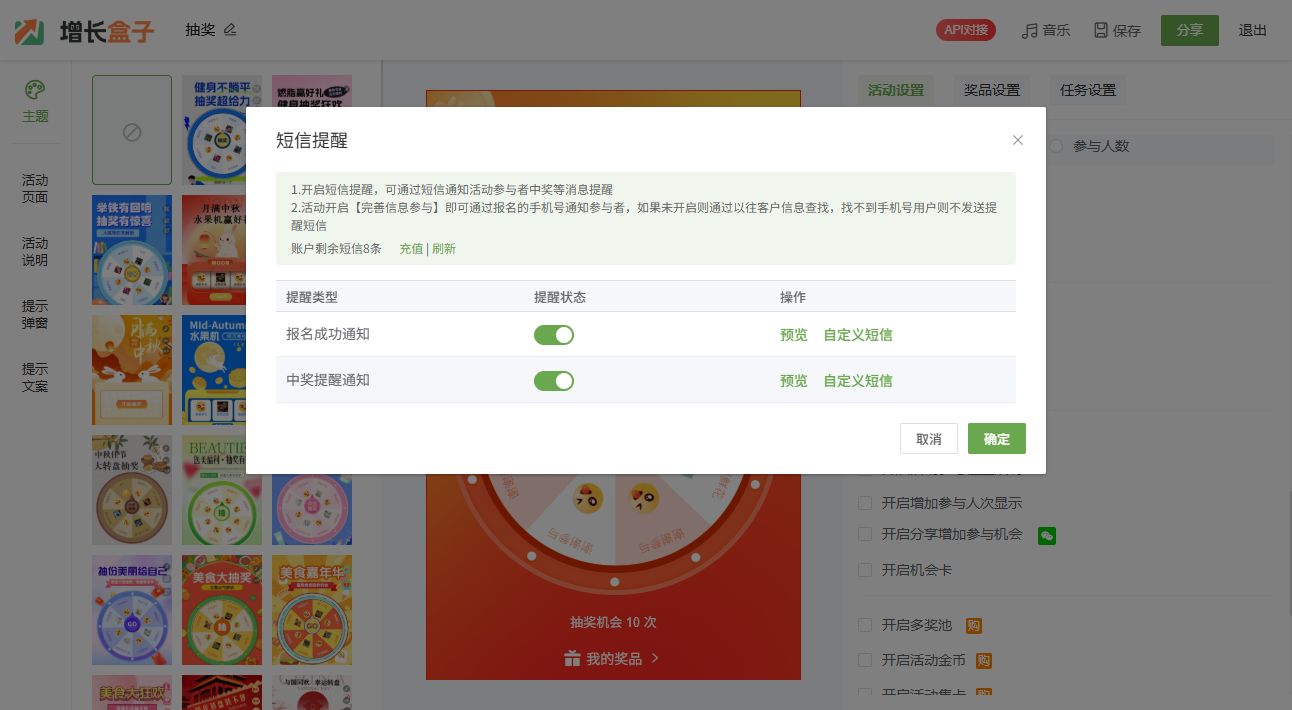Click the 账户剩余短信8条 text
This screenshot has height=710, width=1292.
[336, 248]
